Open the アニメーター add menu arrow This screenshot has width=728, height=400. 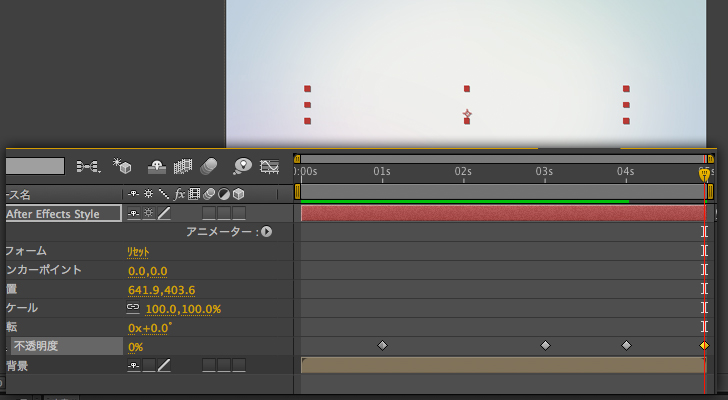tap(266, 232)
